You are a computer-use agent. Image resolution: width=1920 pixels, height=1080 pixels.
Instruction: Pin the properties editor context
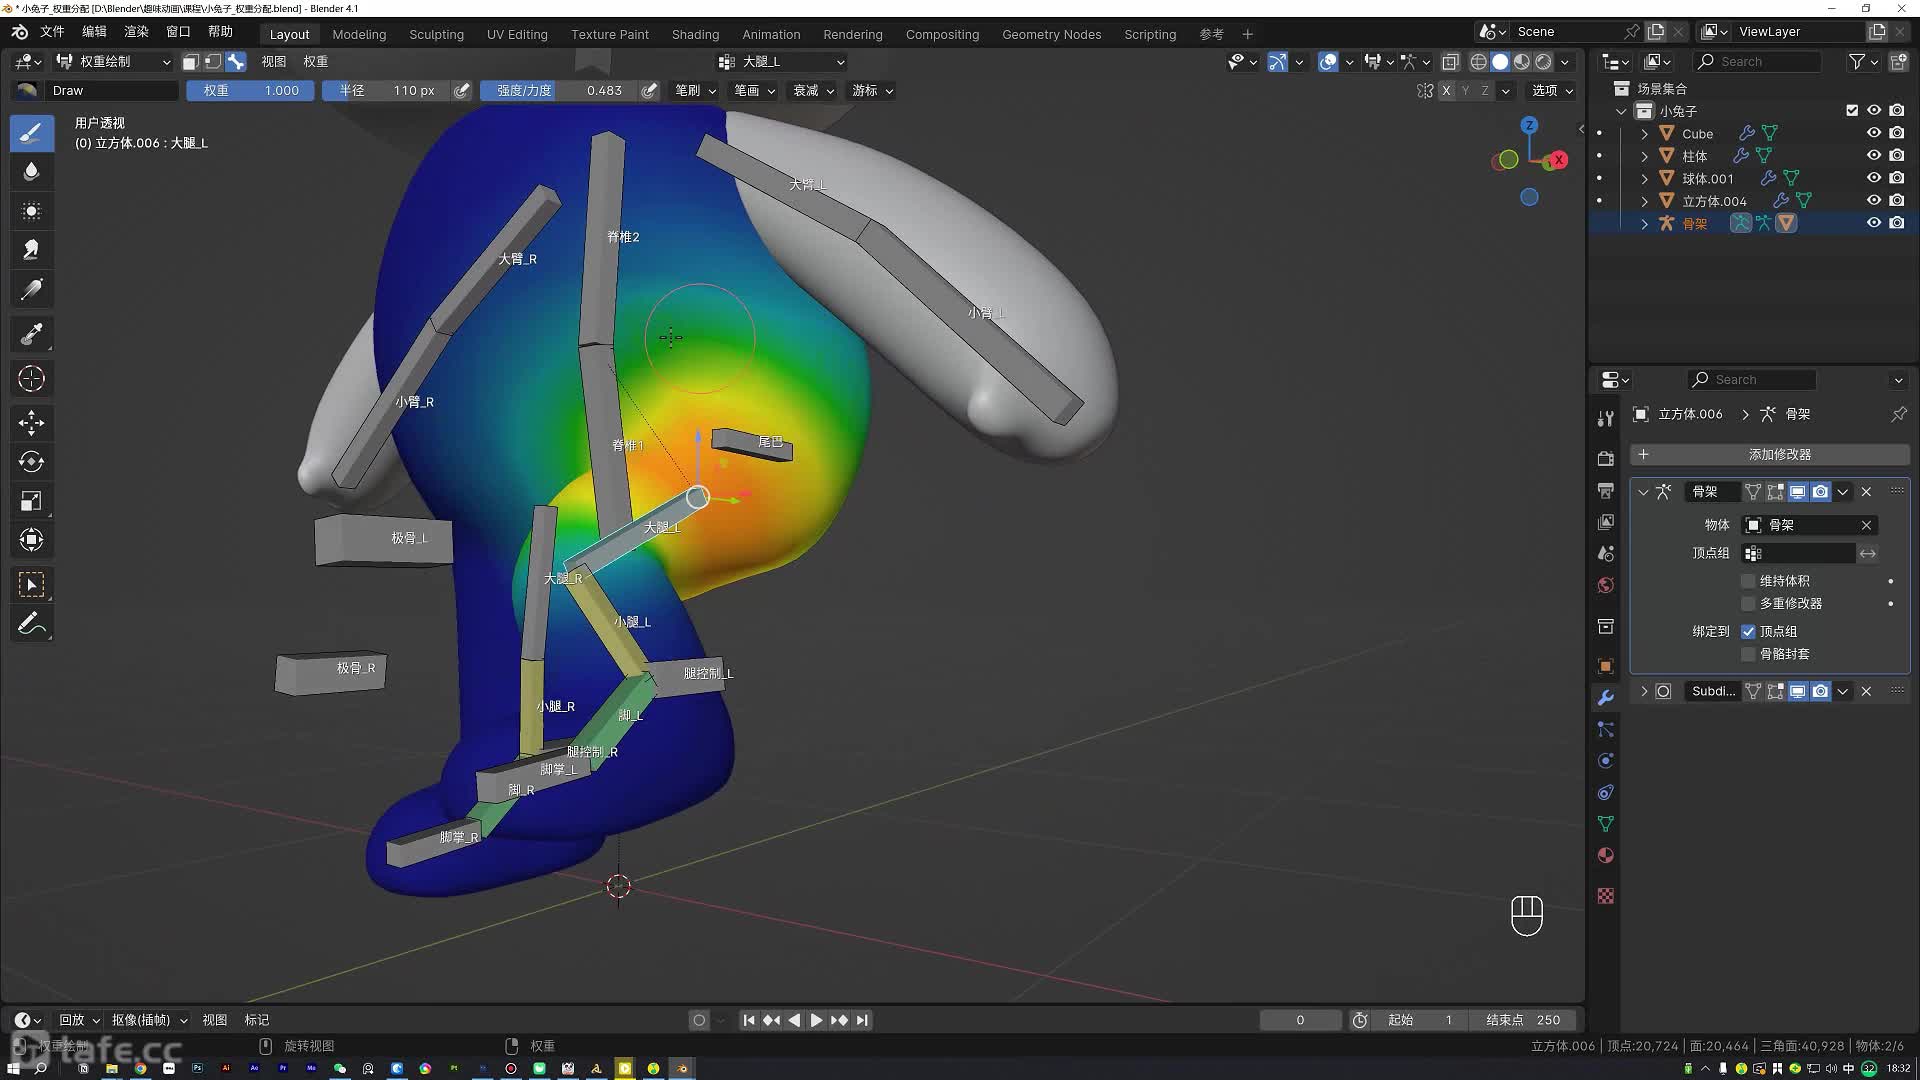pyautogui.click(x=1898, y=414)
